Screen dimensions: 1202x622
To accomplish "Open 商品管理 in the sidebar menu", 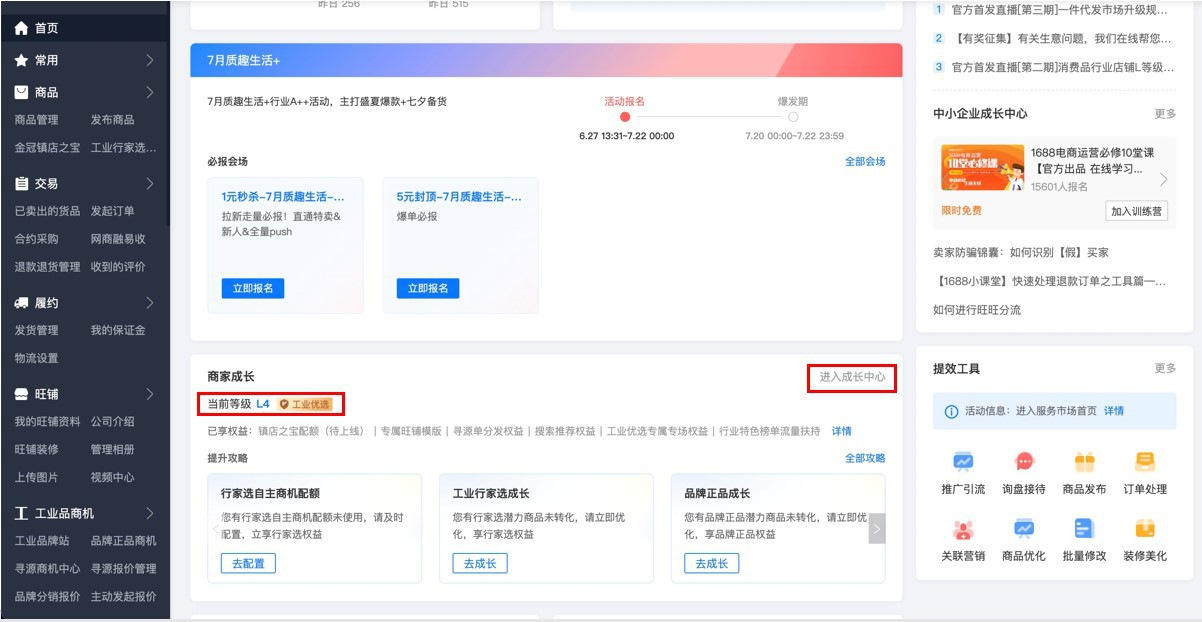I will click(x=36, y=120).
